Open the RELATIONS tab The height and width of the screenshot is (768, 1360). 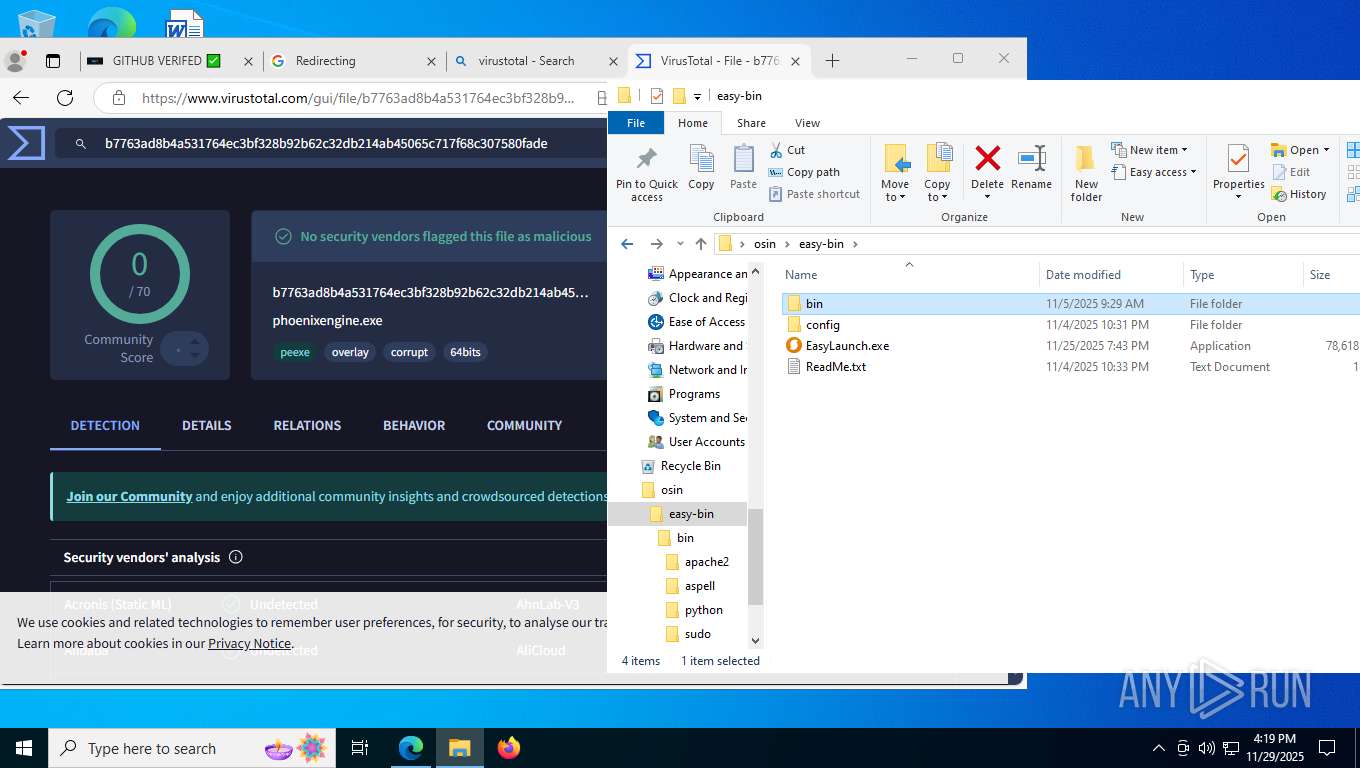coord(307,425)
